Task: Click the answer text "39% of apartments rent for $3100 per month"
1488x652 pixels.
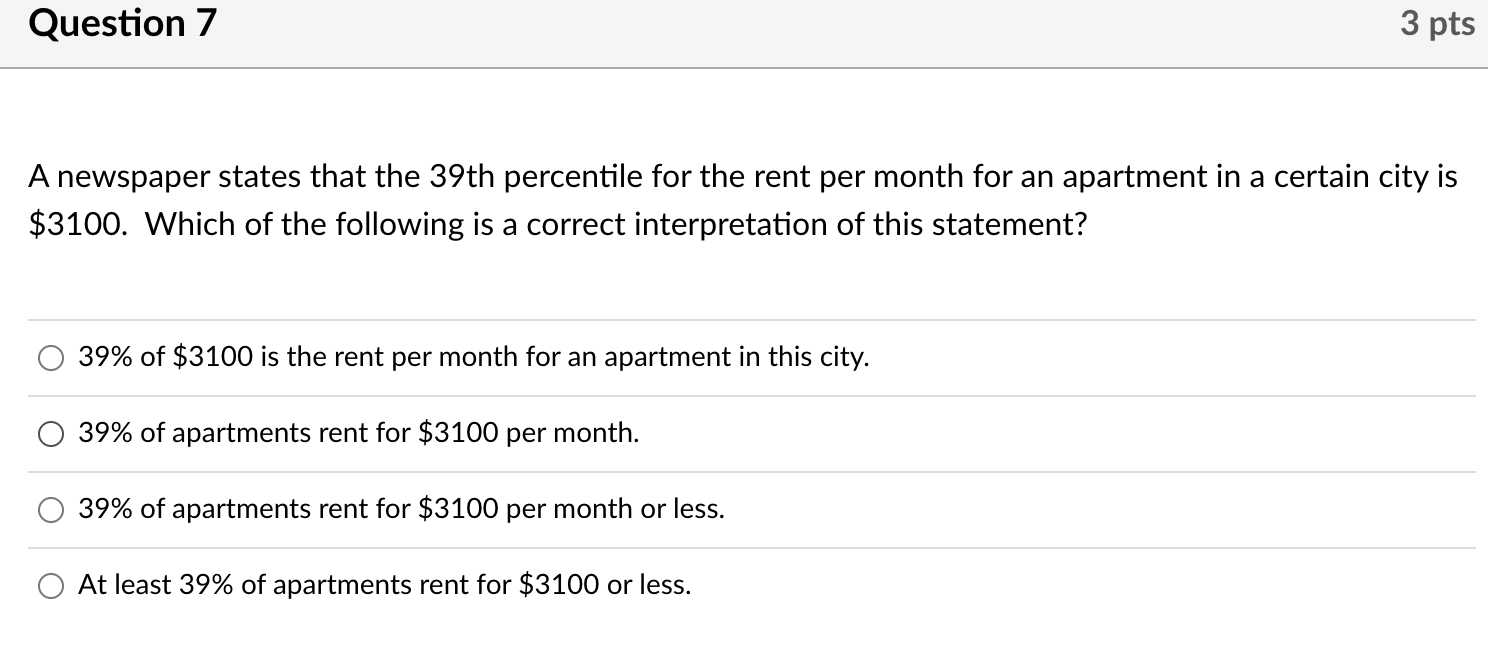Action: [x=358, y=433]
